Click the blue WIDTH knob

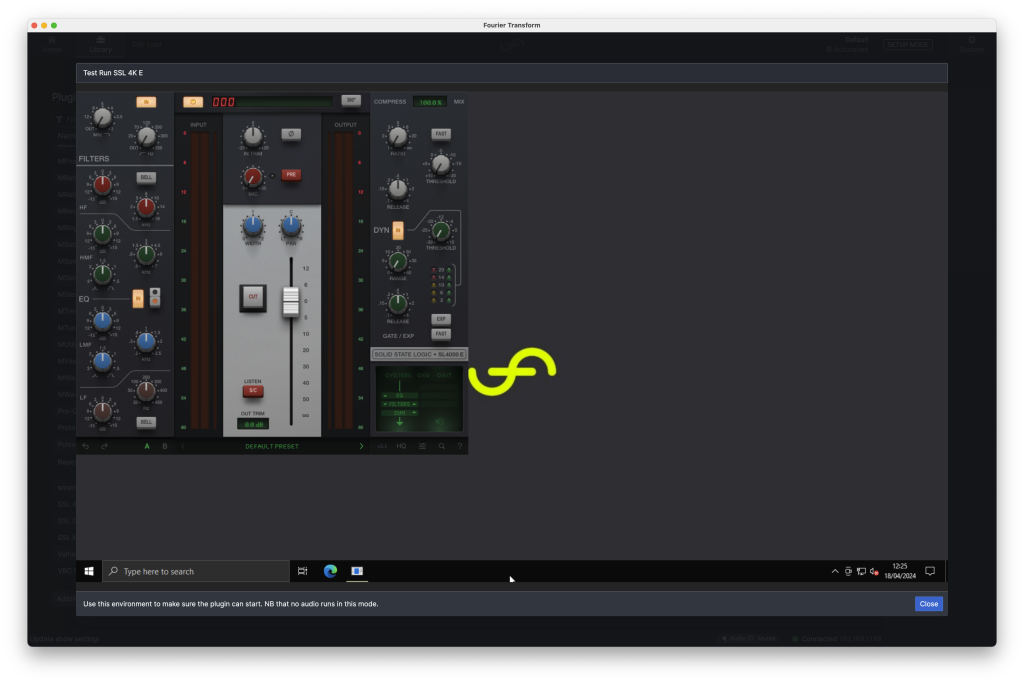click(253, 226)
